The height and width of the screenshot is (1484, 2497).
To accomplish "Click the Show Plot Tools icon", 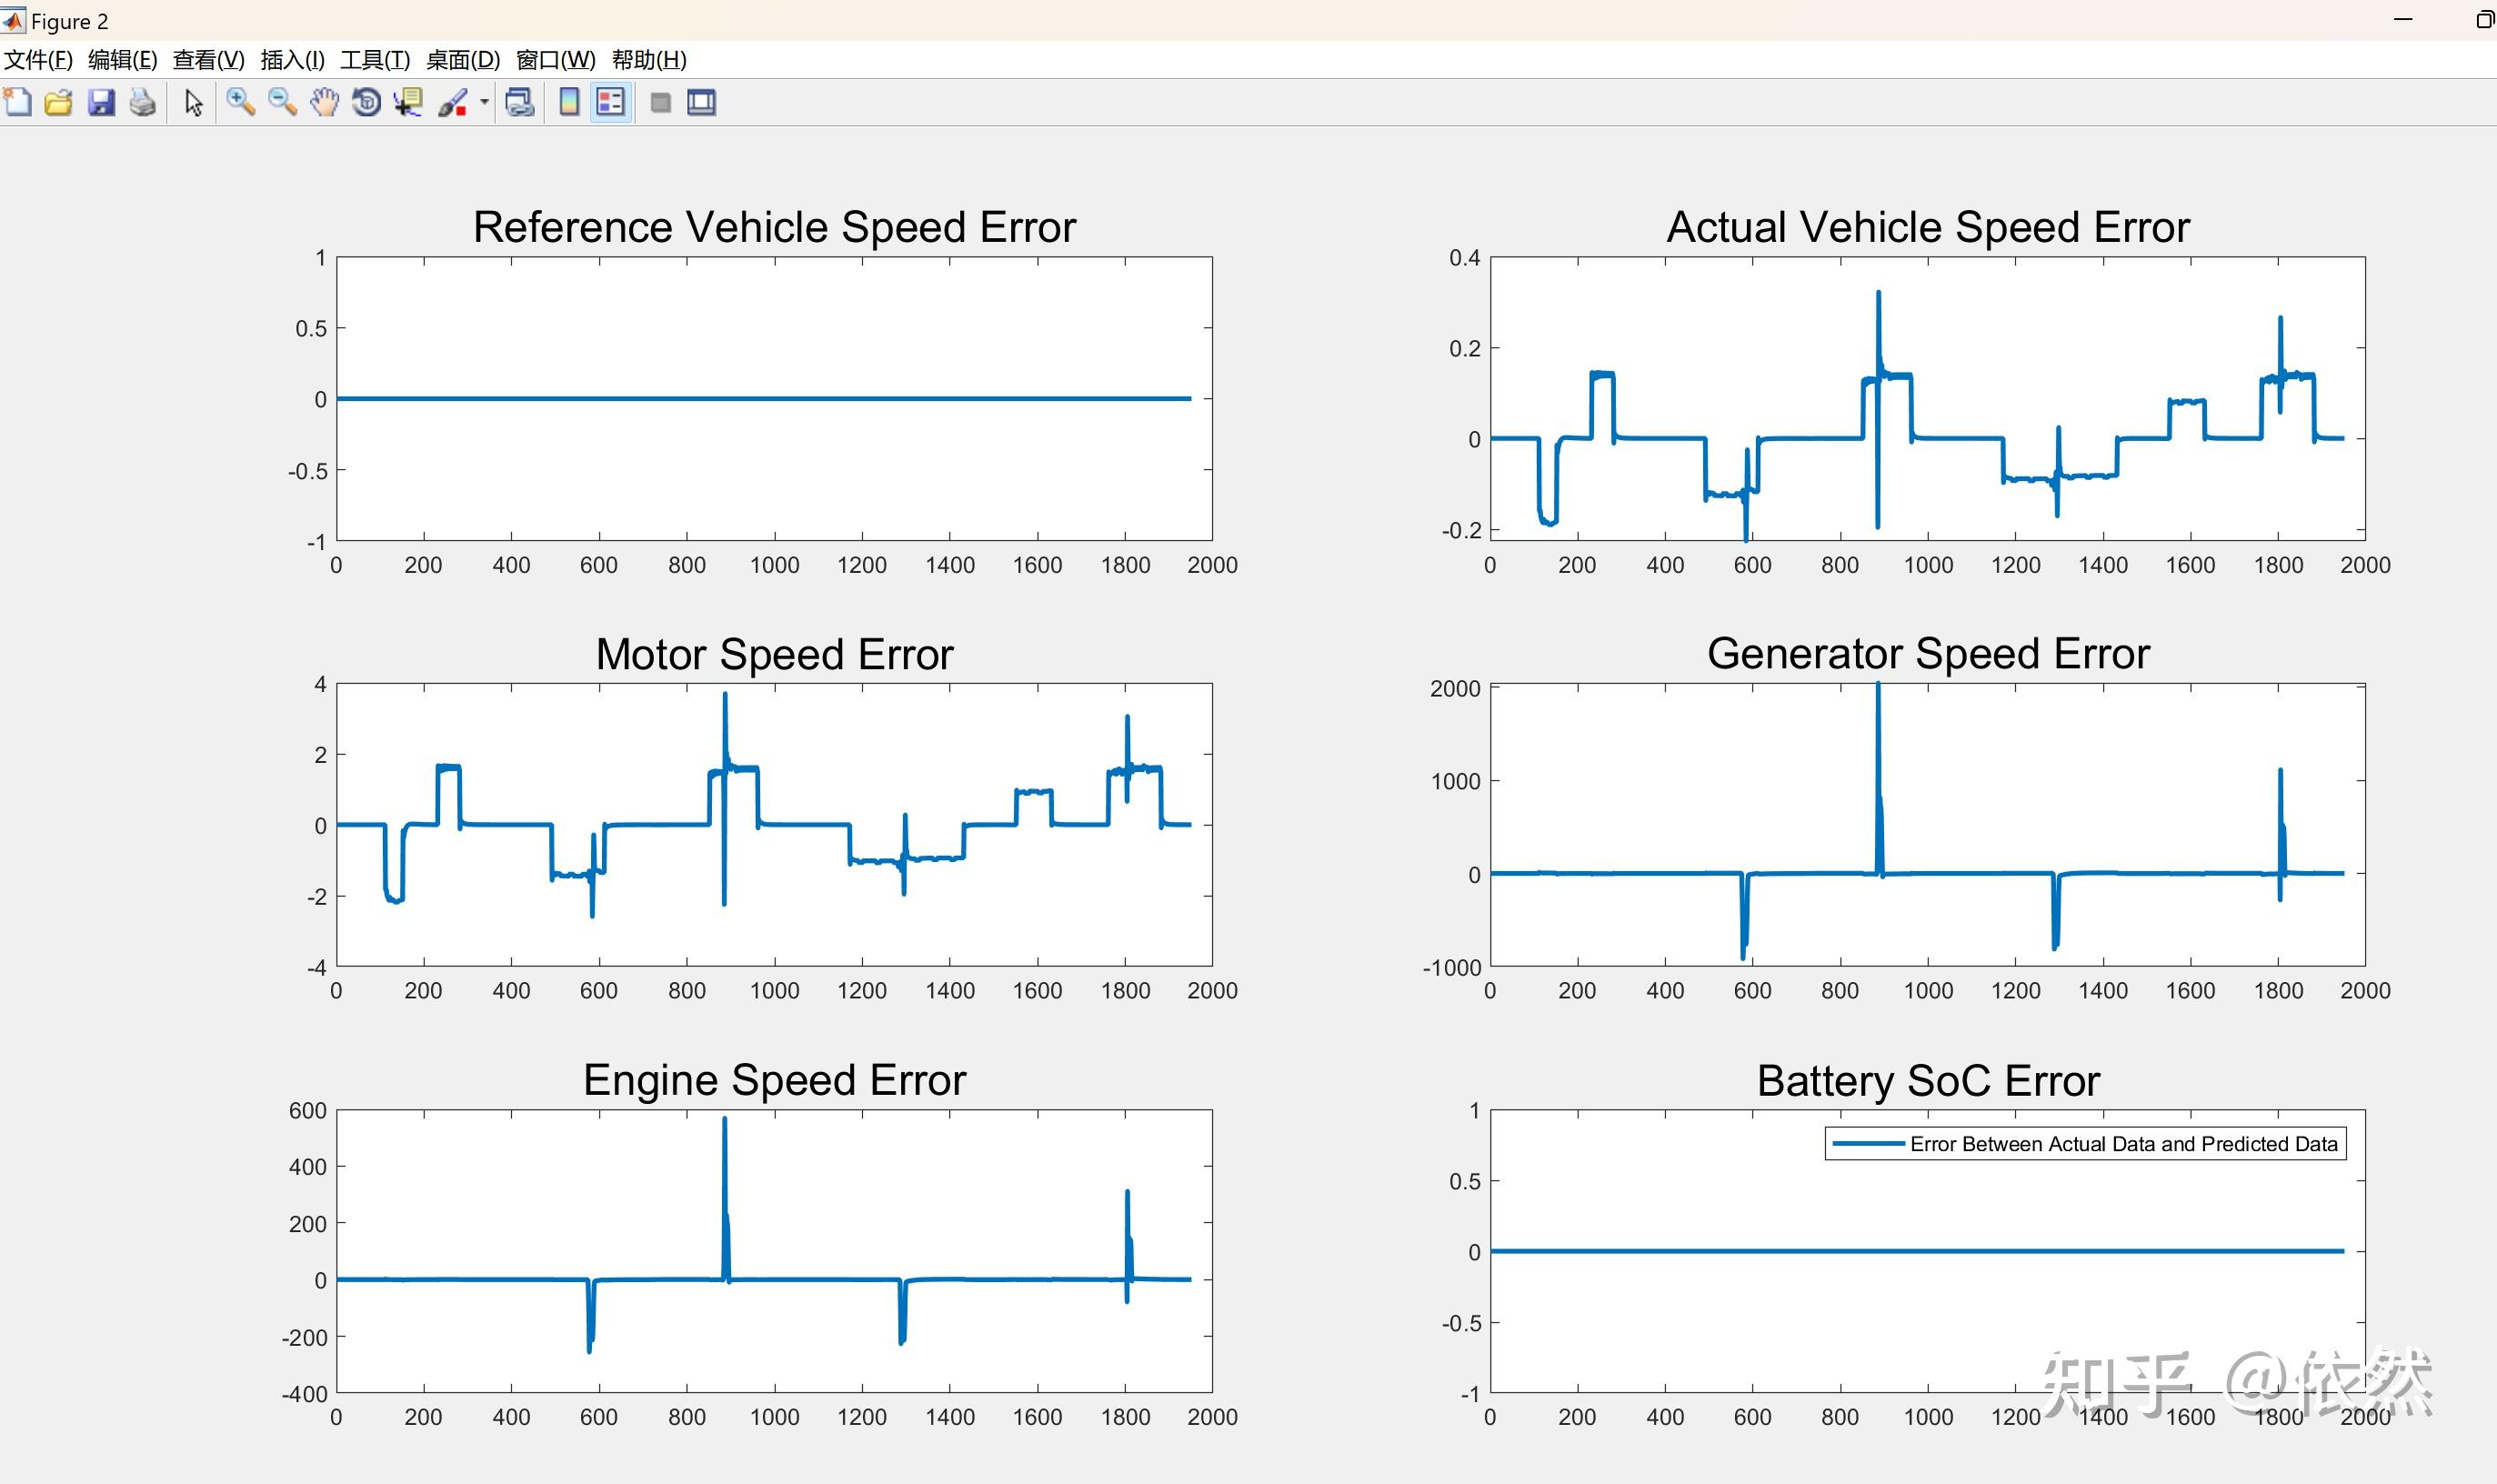I will [x=701, y=102].
